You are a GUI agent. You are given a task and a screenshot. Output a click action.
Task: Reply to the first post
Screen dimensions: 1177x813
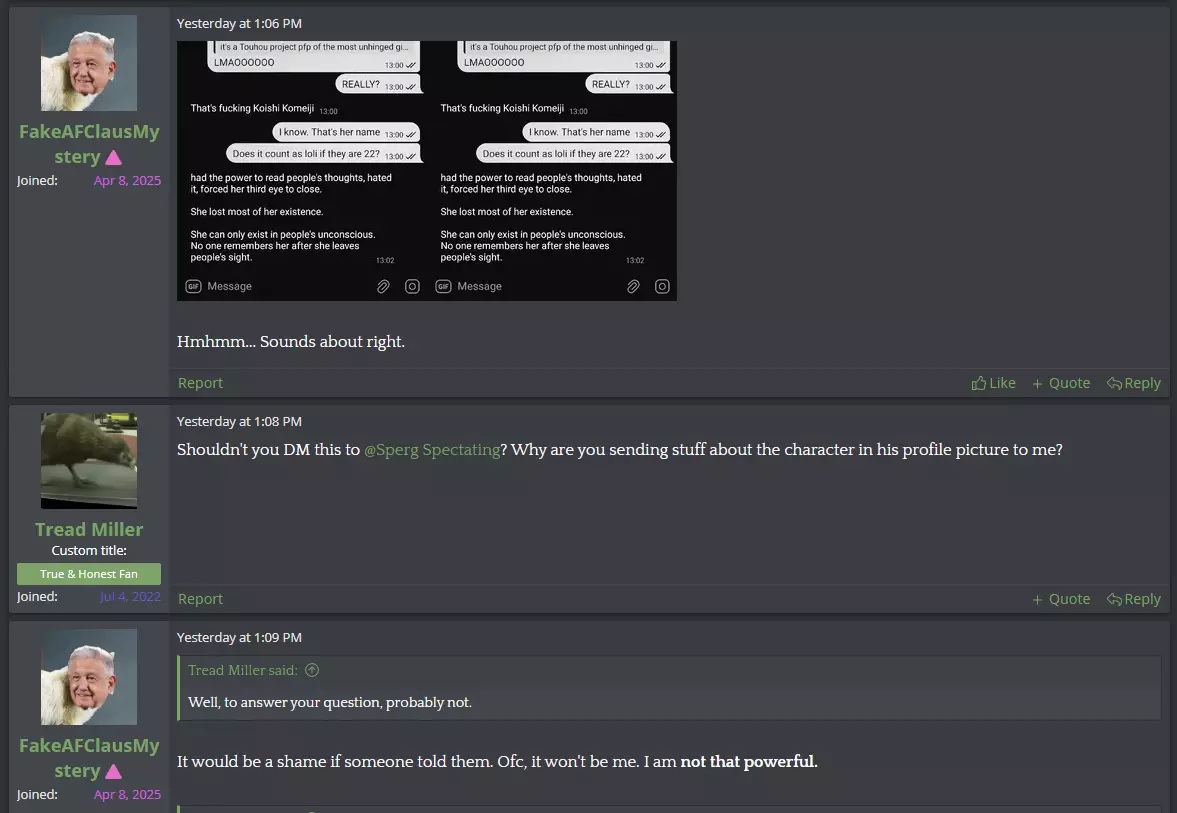pos(1133,383)
